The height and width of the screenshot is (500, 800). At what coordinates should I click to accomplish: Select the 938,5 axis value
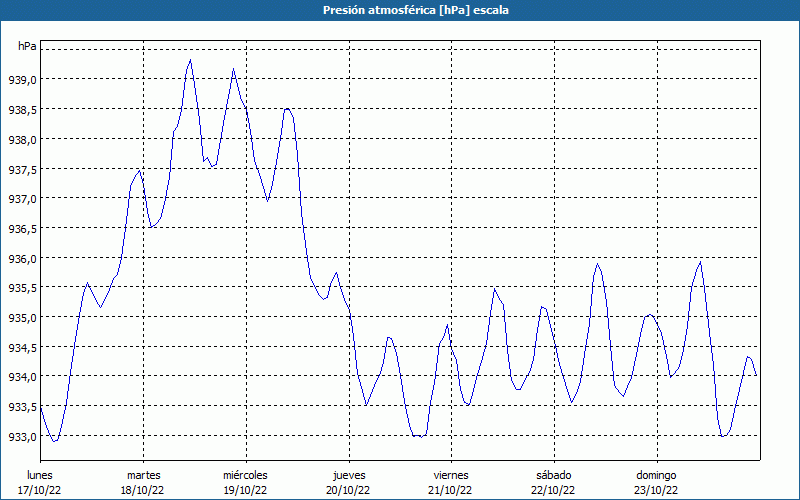point(22,109)
